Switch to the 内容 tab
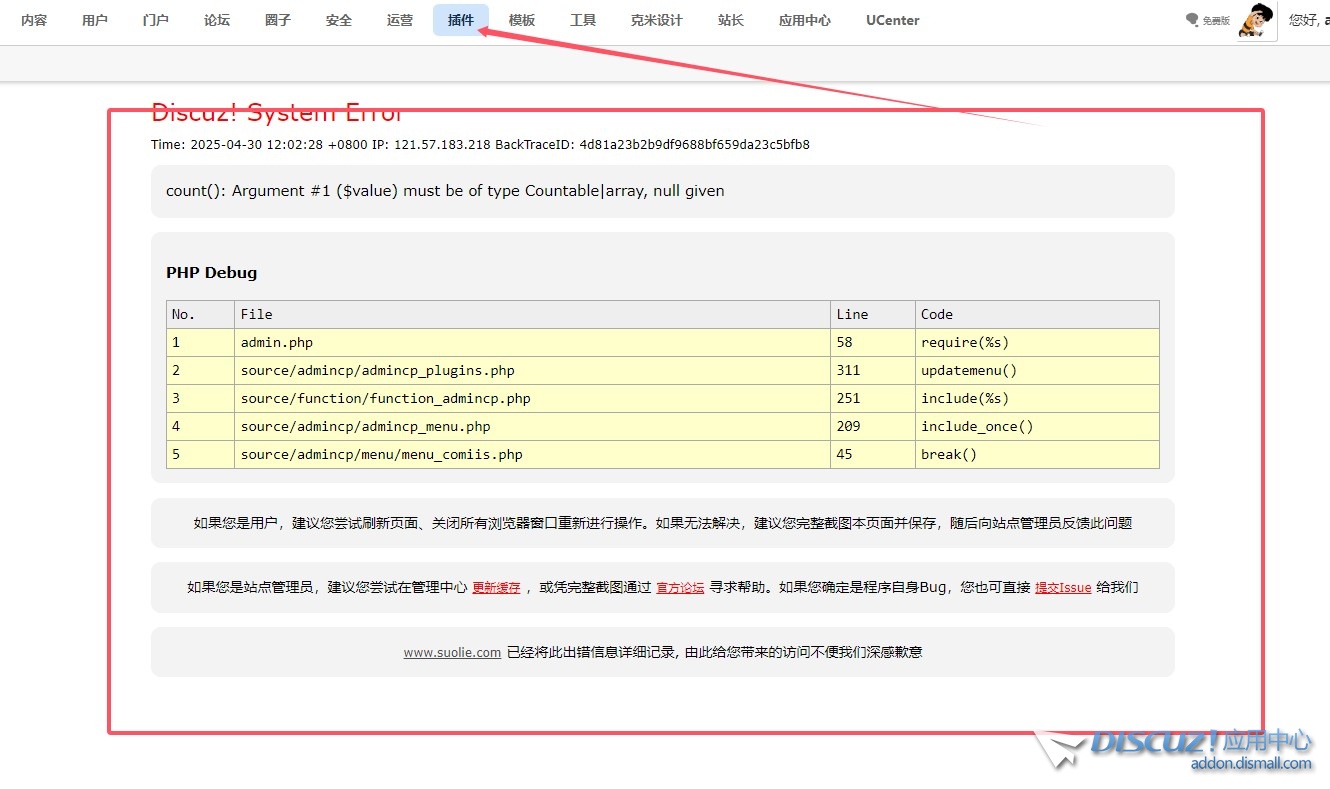The width and height of the screenshot is (1330, 789). [34, 20]
